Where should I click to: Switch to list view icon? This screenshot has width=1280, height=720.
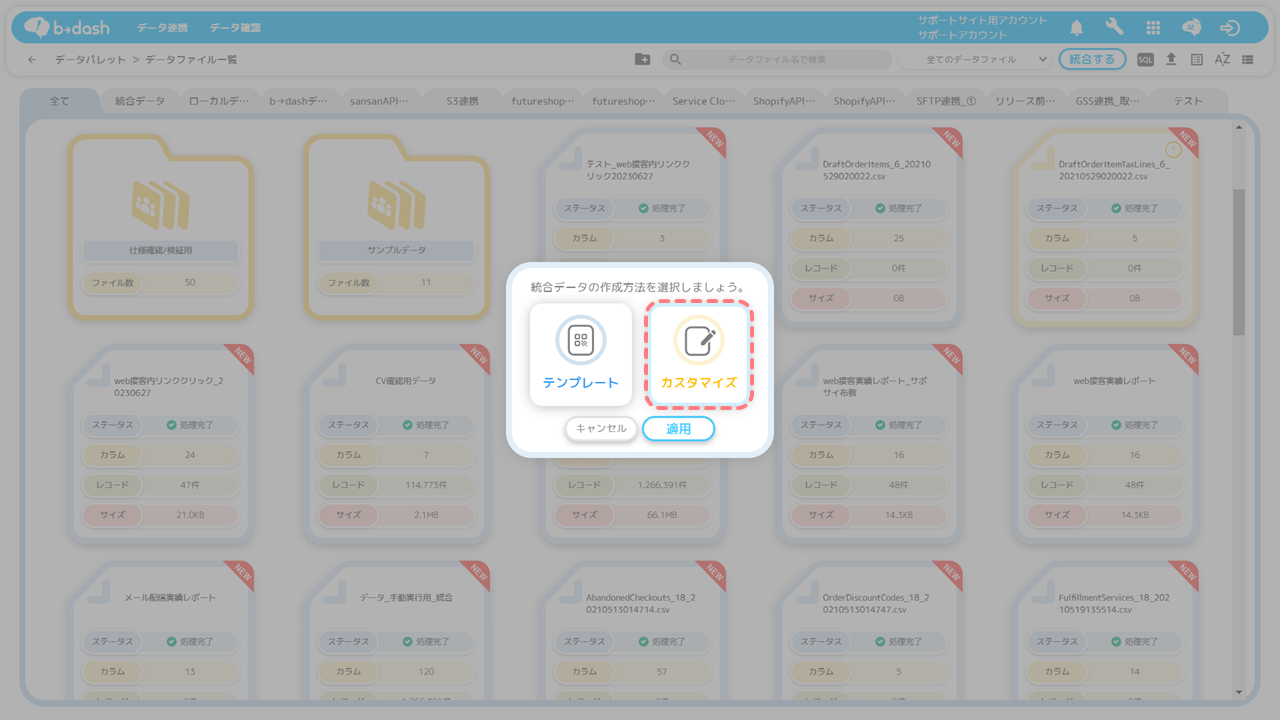pos(1248,60)
